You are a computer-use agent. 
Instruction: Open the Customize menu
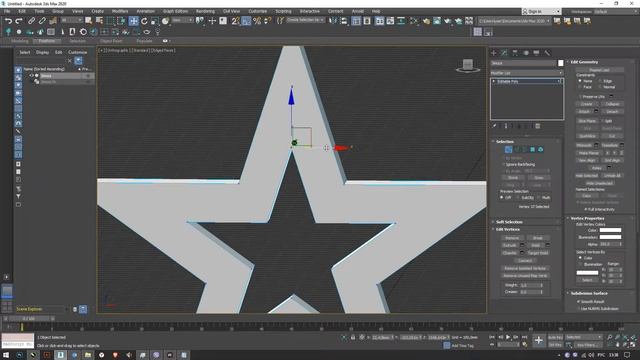[258, 11]
